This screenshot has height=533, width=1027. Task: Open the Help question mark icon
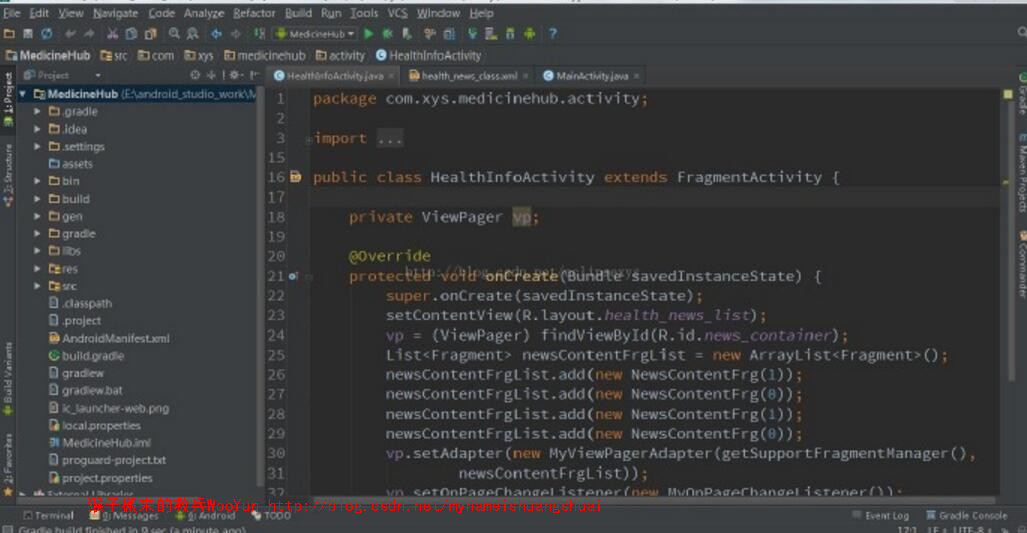click(x=552, y=34)
